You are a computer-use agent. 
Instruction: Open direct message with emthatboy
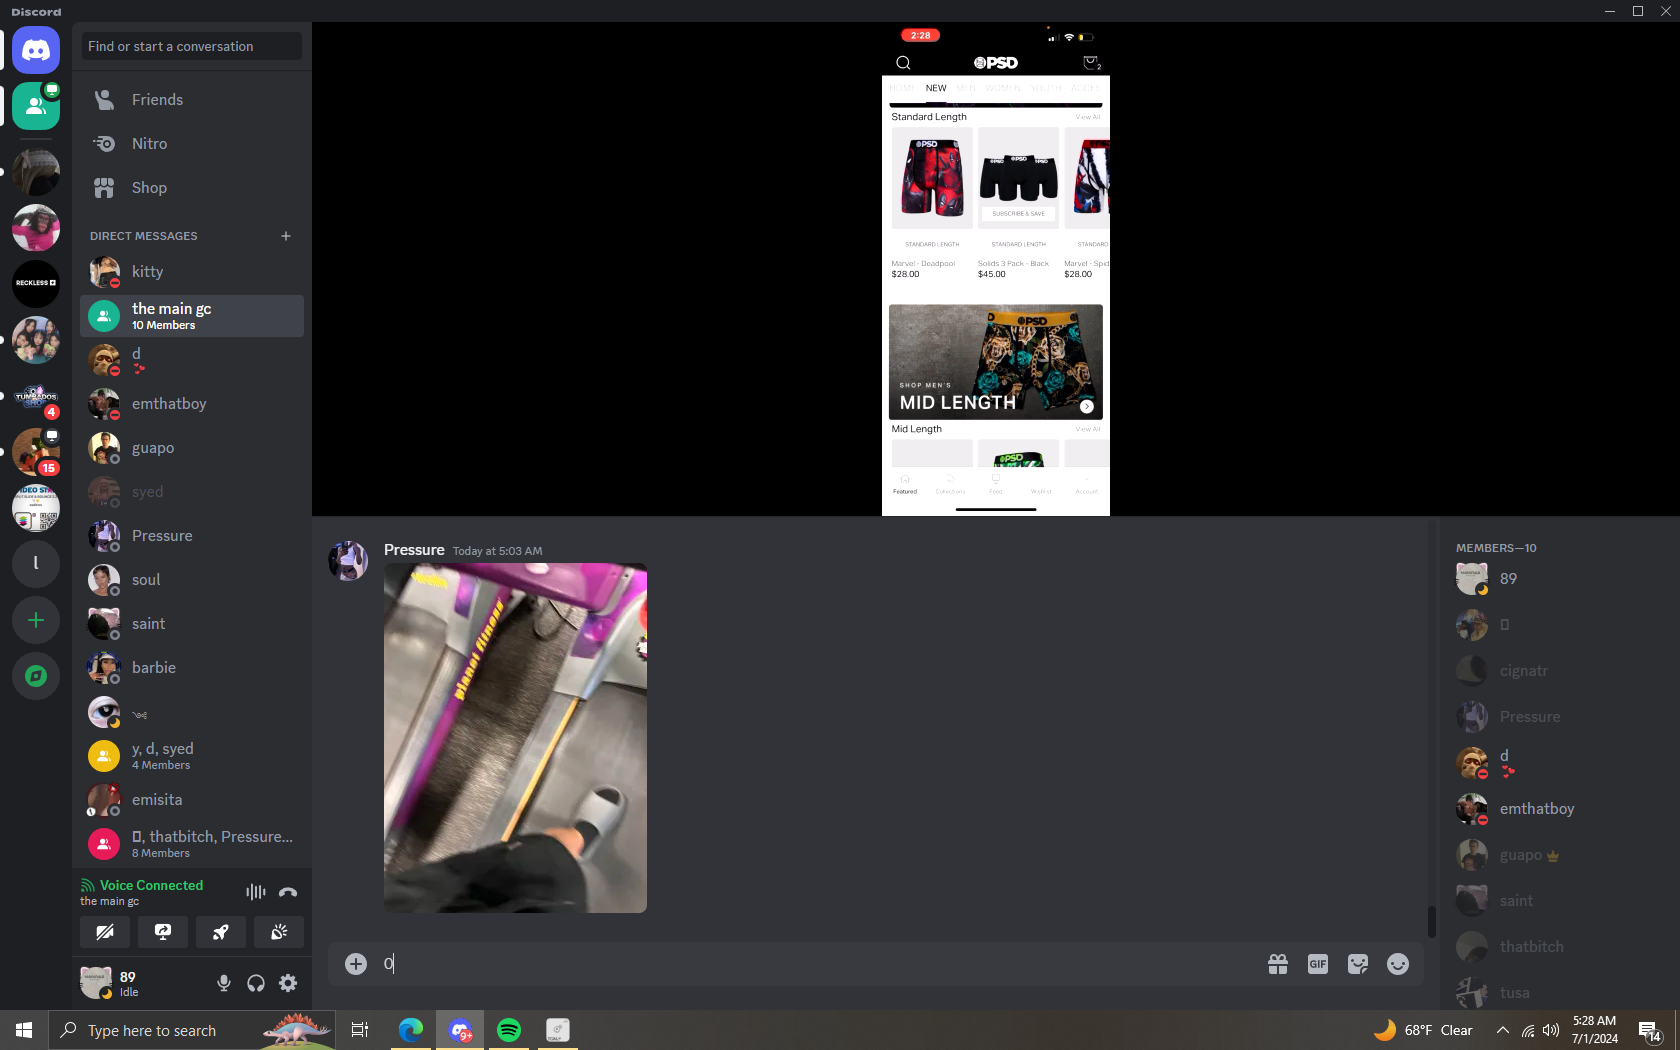192,404
